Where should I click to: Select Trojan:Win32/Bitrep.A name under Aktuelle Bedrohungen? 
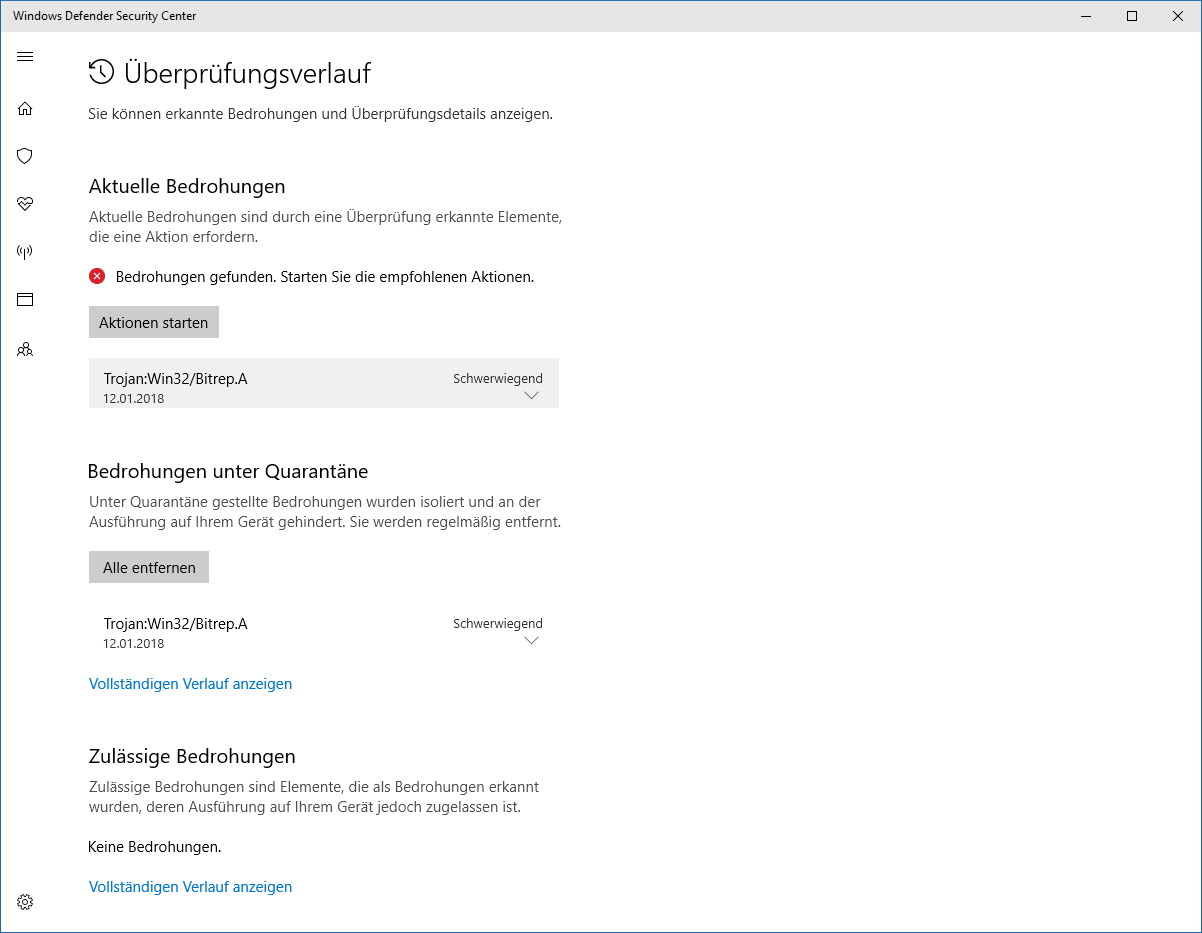175,378
